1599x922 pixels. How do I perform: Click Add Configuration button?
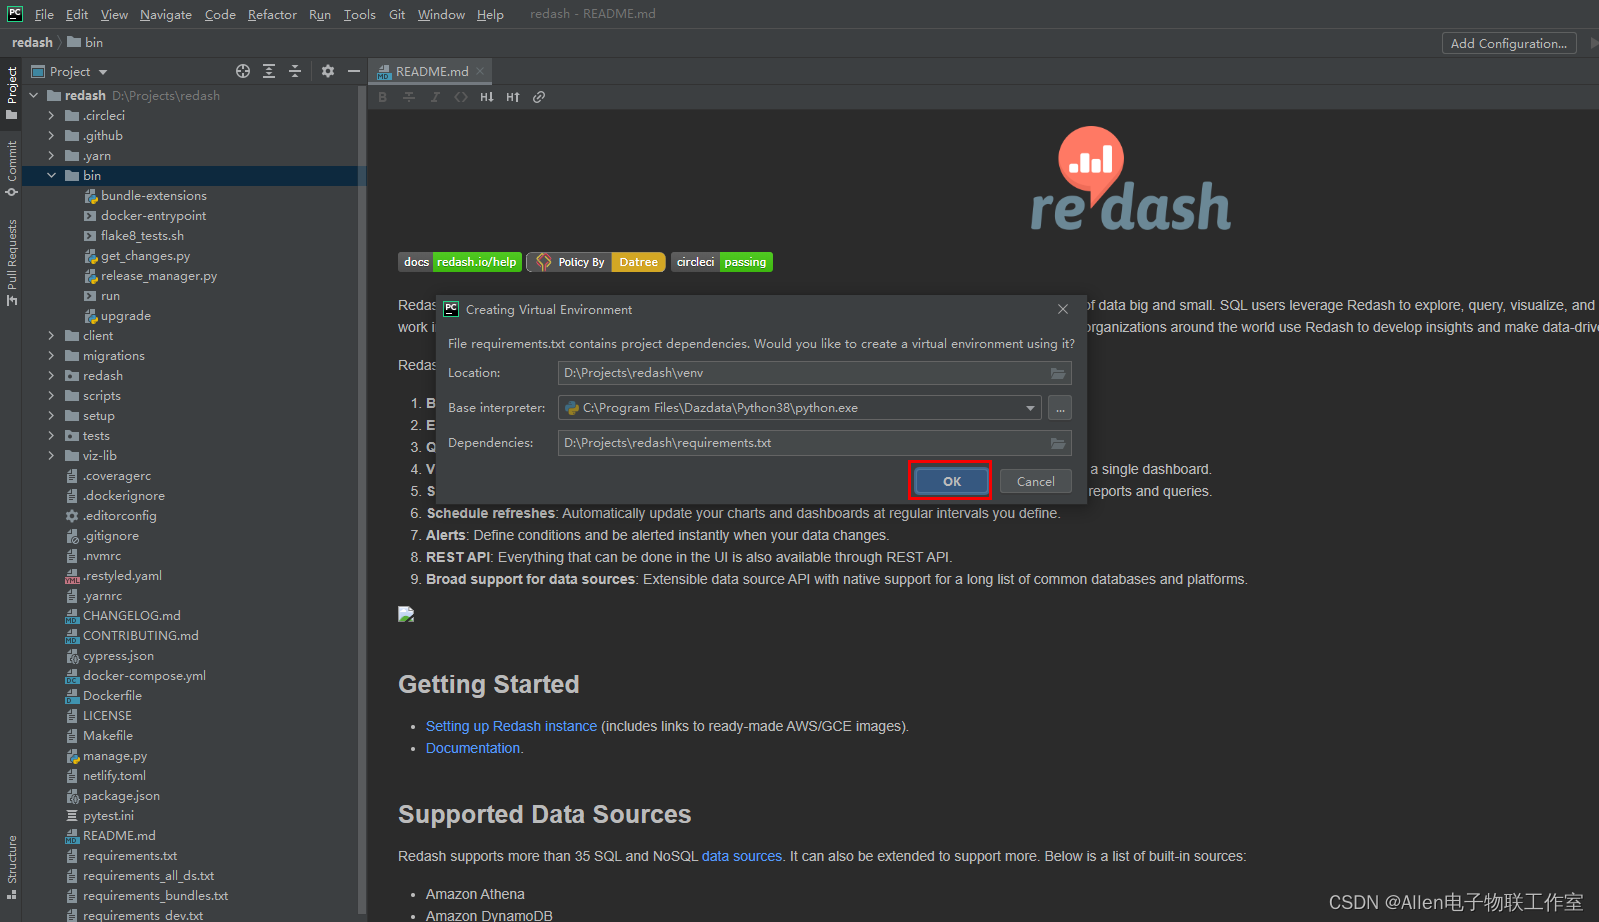pos(1508,43)
